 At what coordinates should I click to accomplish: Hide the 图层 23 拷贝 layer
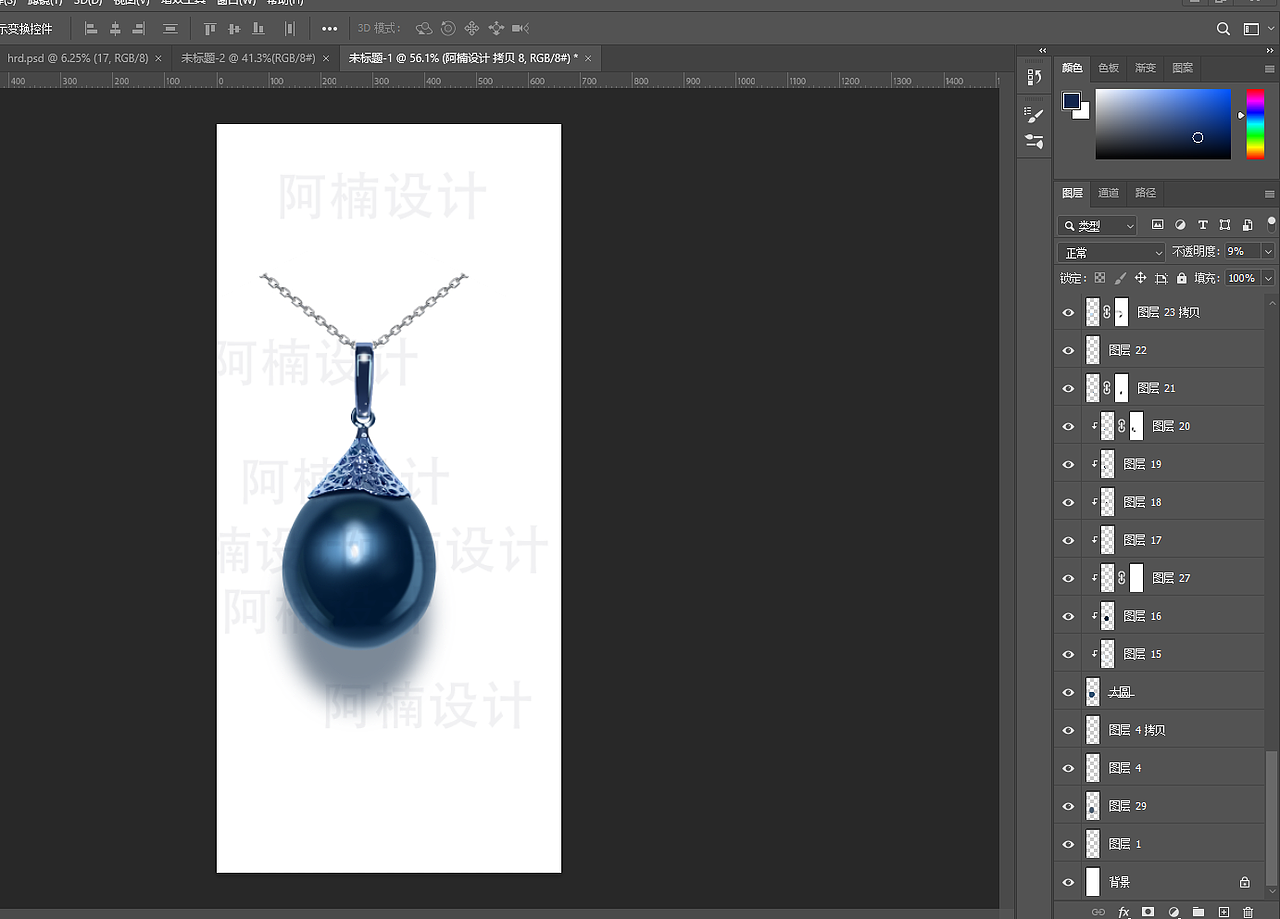point(1068,312)
